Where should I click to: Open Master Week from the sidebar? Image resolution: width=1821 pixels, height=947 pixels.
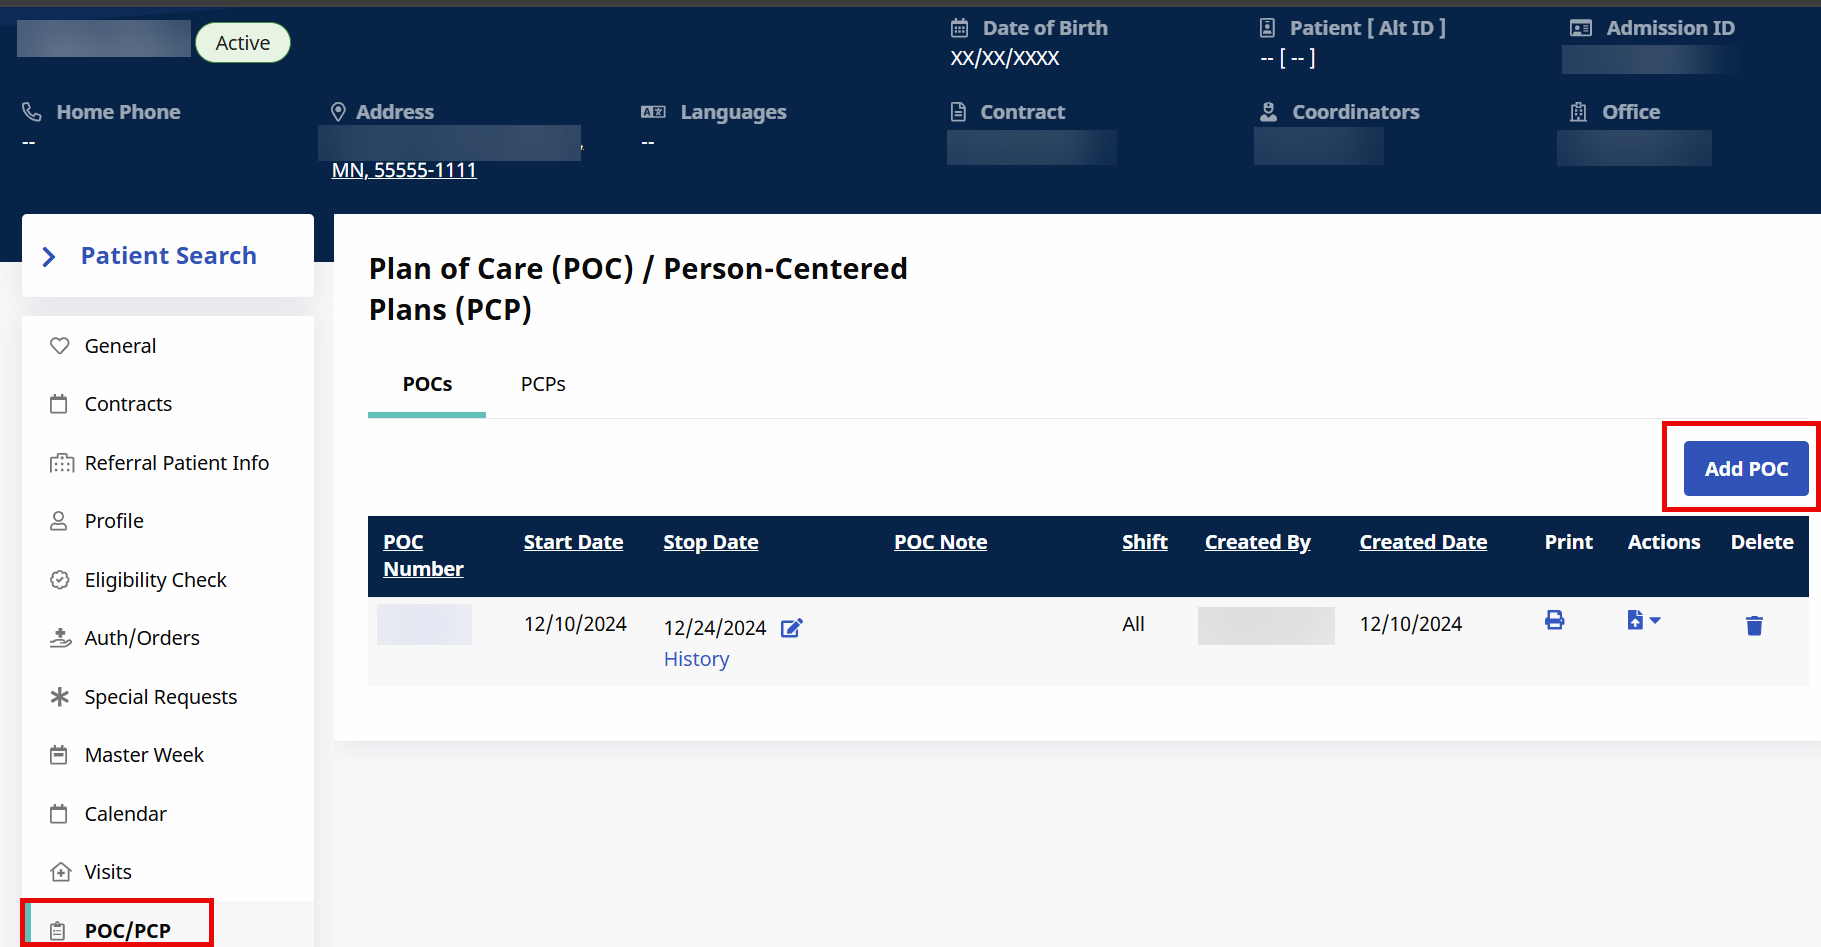[x=144, y=755]
